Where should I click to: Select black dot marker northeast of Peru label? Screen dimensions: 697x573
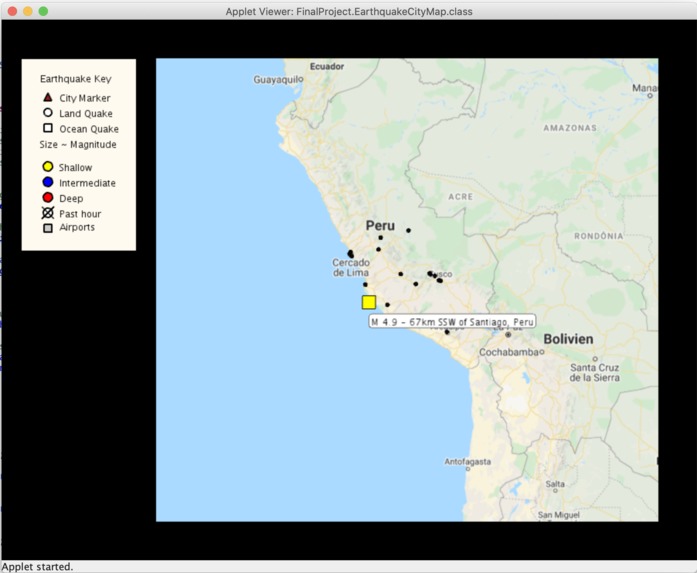(408, 230)
